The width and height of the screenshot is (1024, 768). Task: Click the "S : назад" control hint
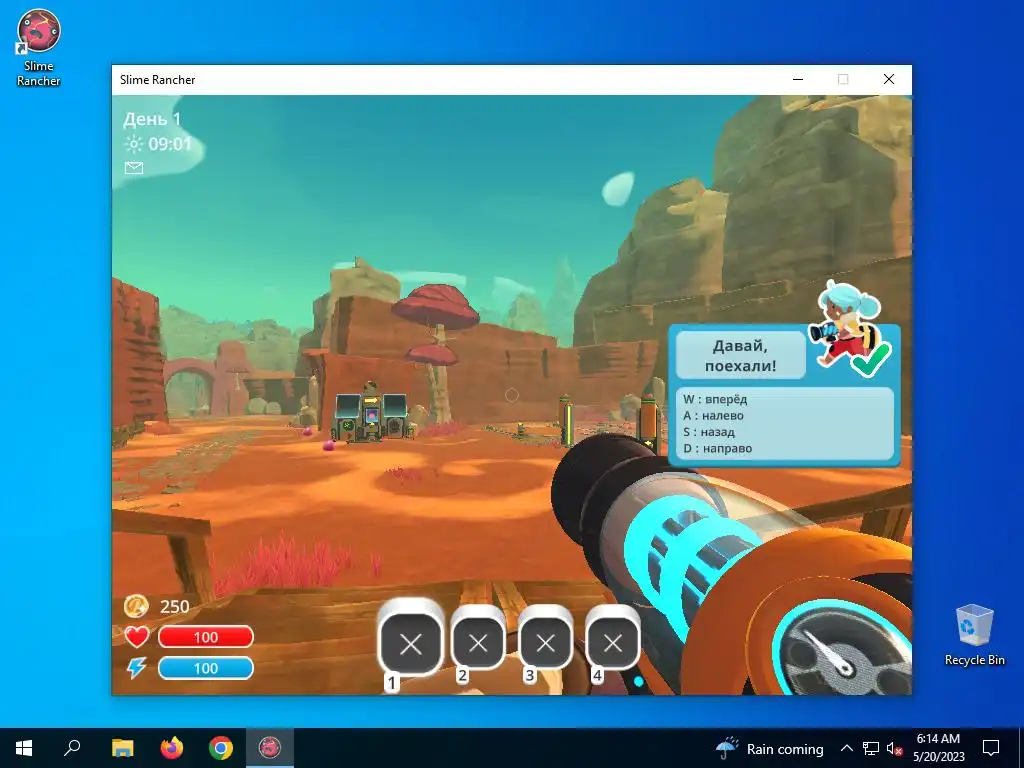coord(709,432)
